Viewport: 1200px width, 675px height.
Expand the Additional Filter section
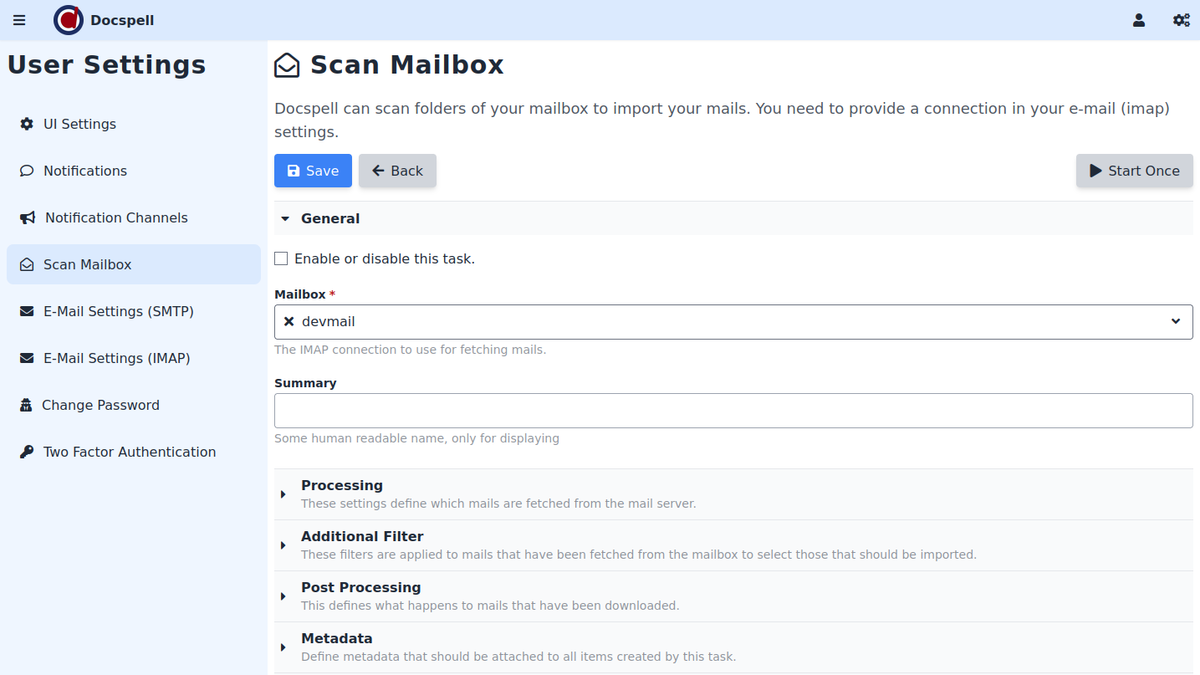click(361, 537)
